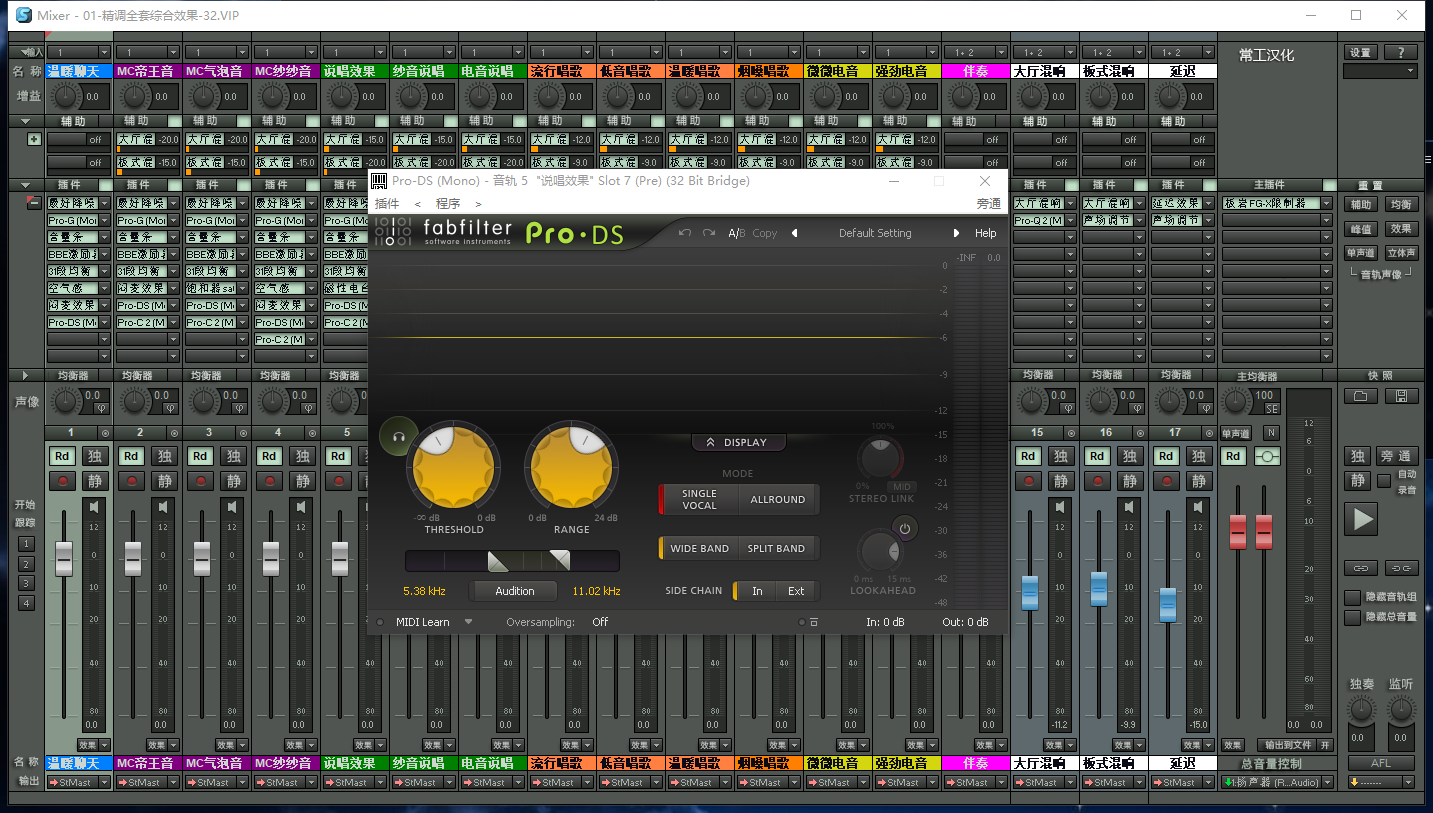Go to previous preset arrow in Pro-DS
This screenshot has width=1433, height=813.
[x=795, y=233]
